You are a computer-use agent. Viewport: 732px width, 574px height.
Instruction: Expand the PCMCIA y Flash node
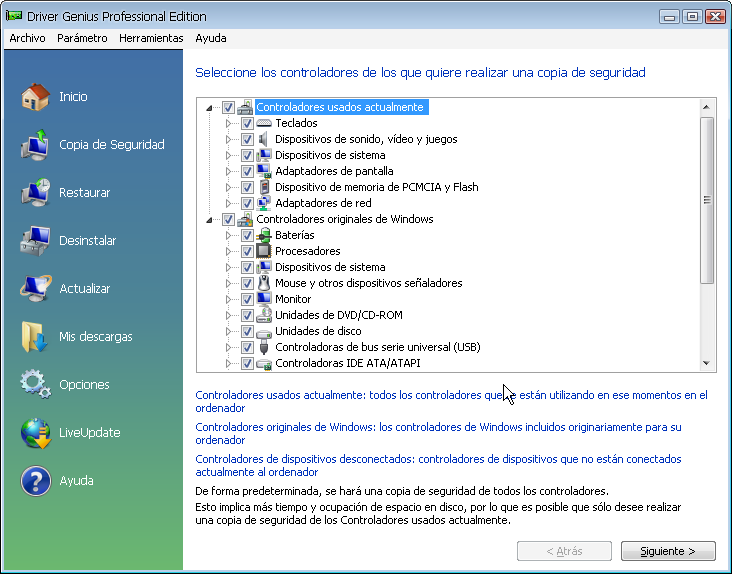[x=228, y=187]
